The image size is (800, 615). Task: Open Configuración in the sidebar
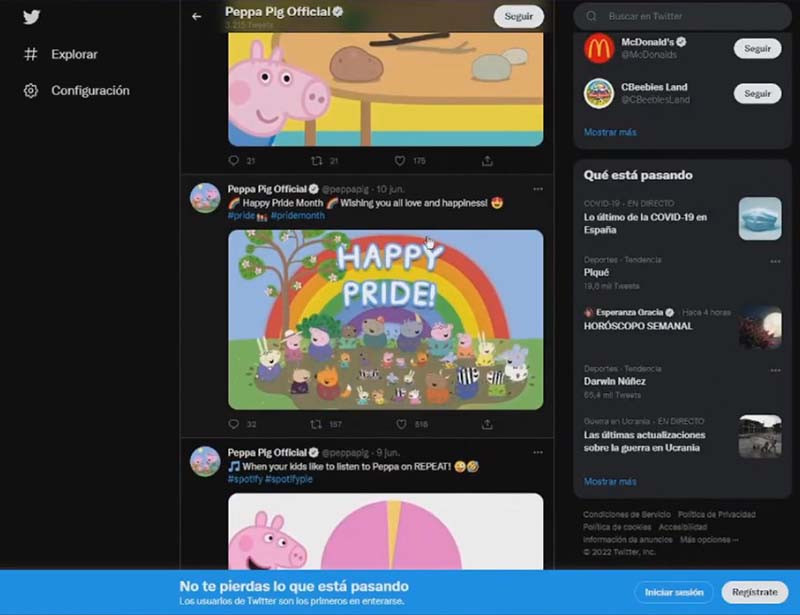pyautogui.click(x=90, y=91)
